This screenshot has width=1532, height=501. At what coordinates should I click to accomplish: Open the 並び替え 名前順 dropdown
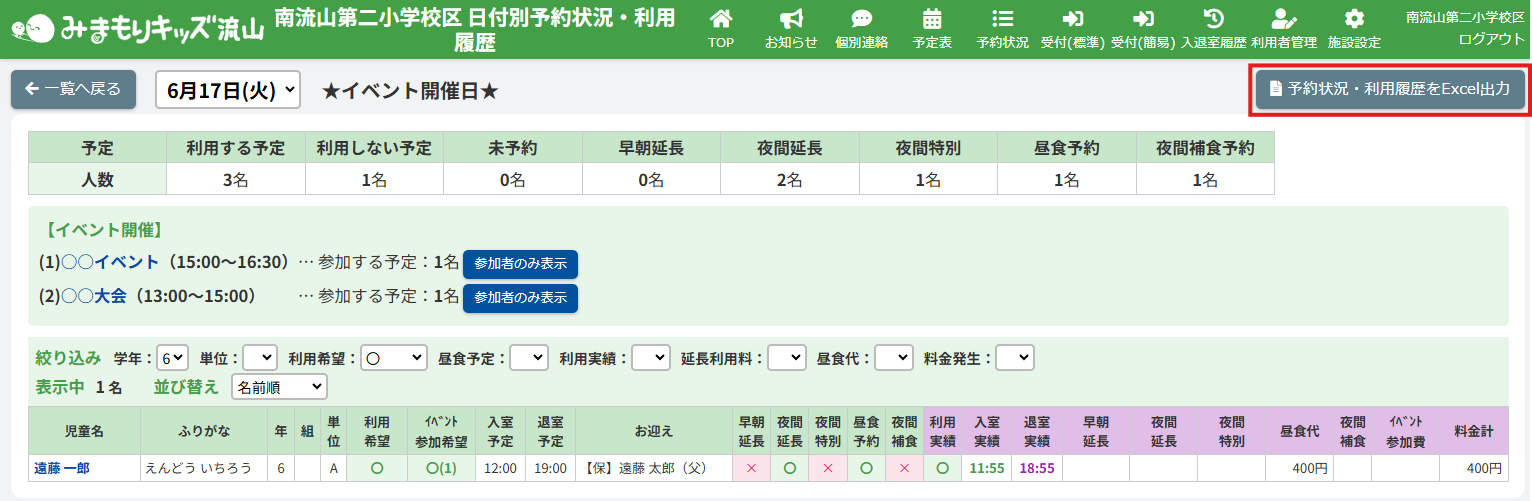pos(279,386)
